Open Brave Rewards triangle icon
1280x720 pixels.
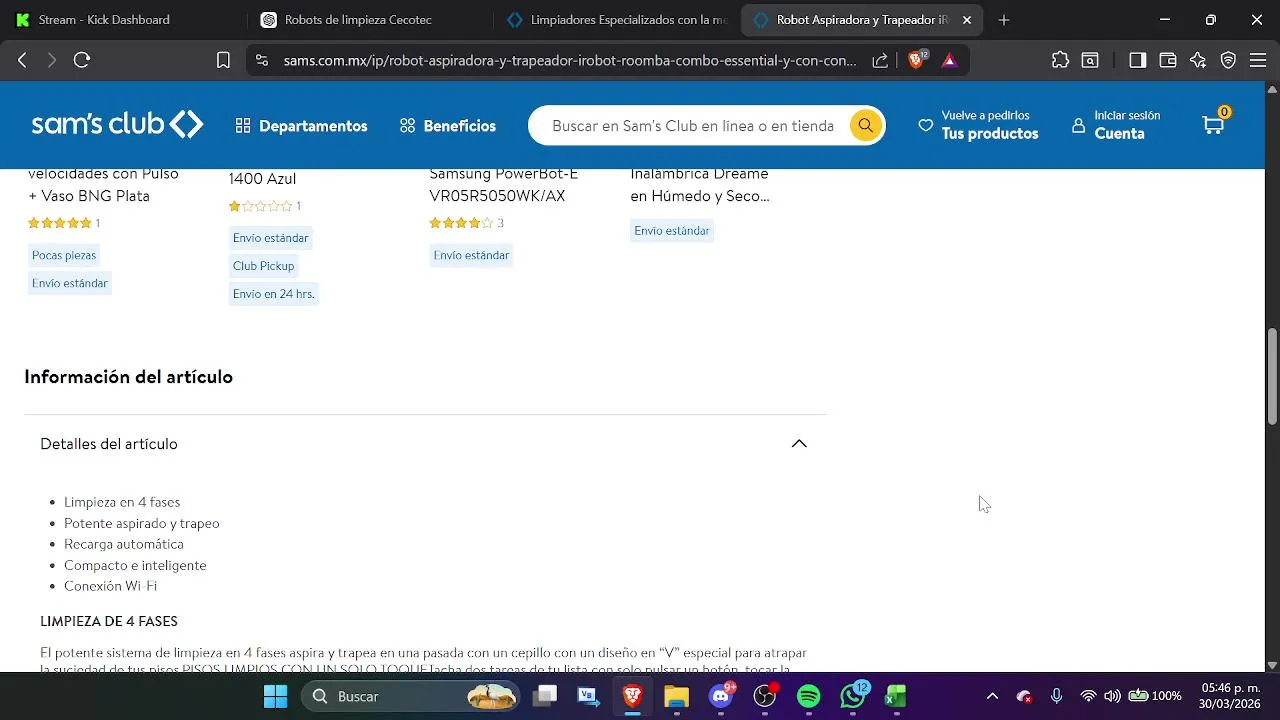point(949,60)
